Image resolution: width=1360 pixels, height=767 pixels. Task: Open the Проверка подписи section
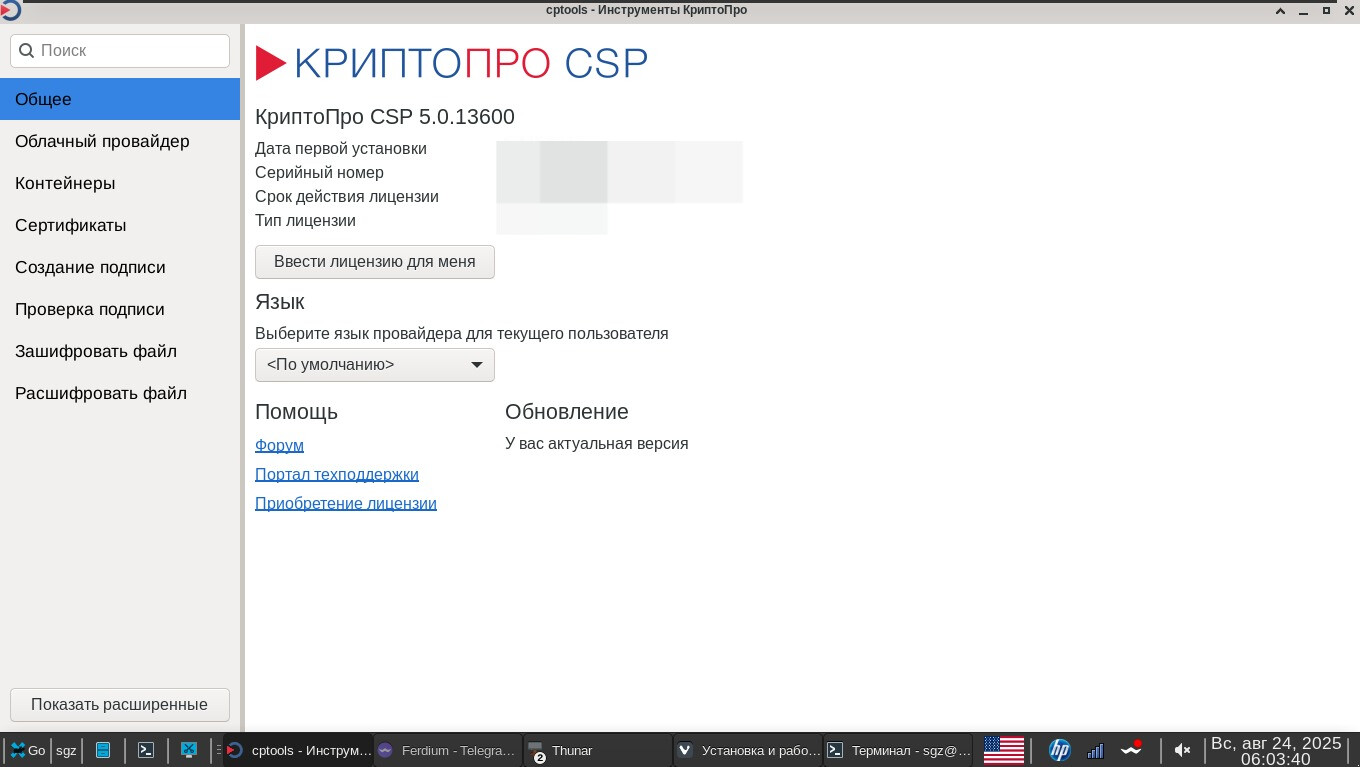(x=120, y=309)
